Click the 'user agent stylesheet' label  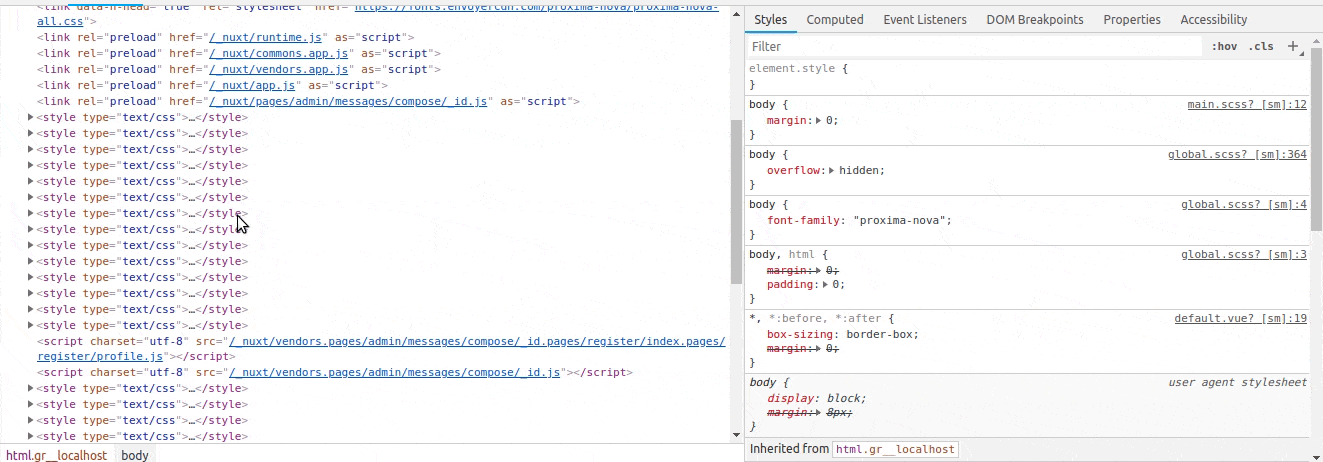click(1237, 382)
